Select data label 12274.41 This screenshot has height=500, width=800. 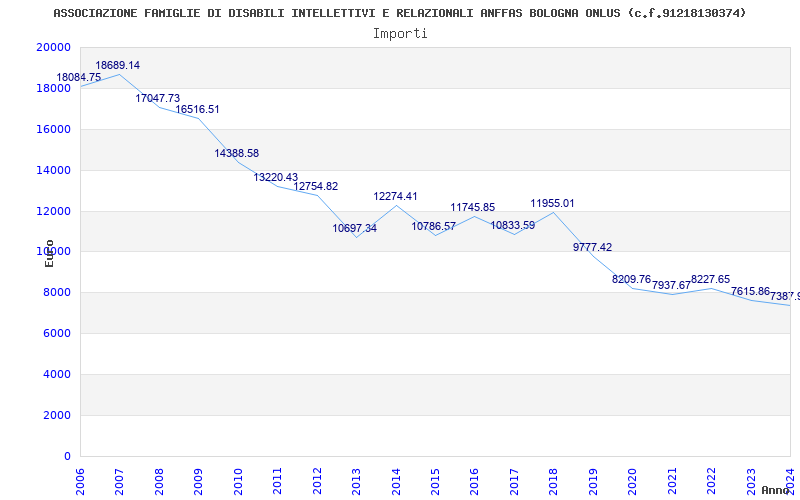point(395,196)
